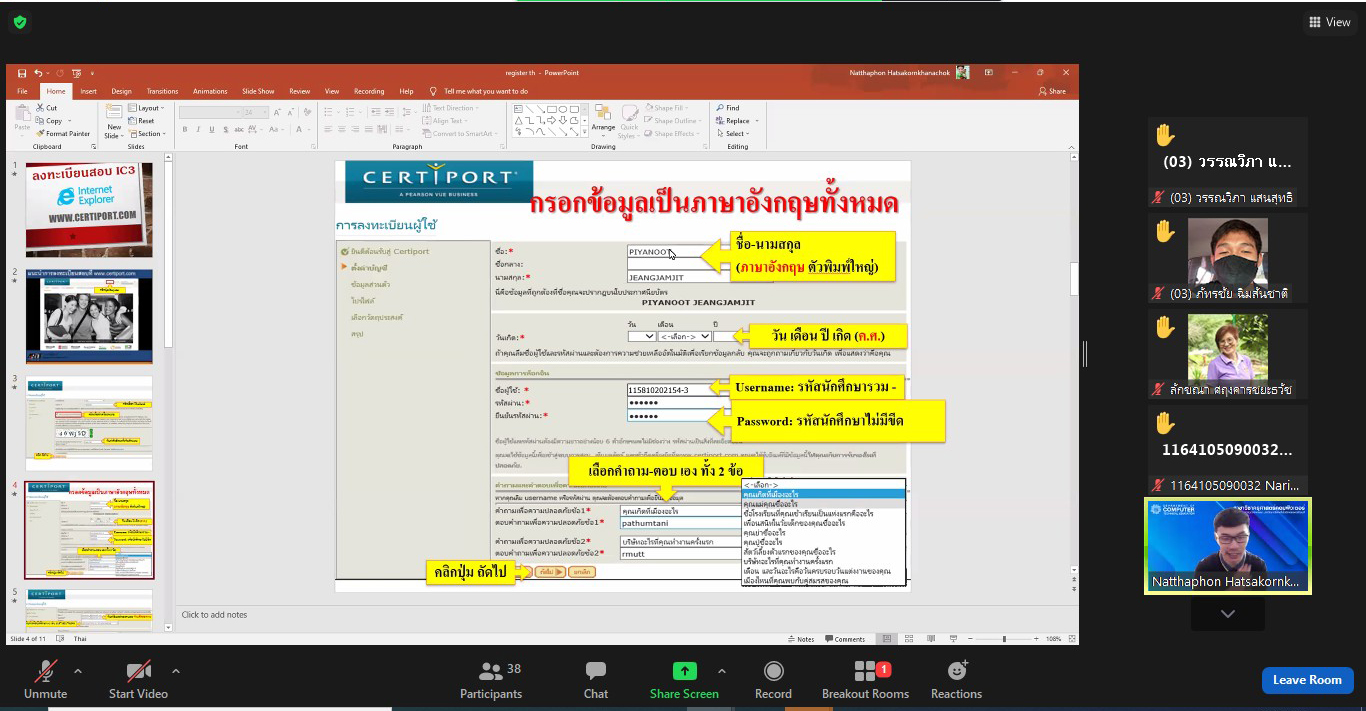Switch to Slide Sorter view icon
1366x711 pixels.
click(907, 639)
